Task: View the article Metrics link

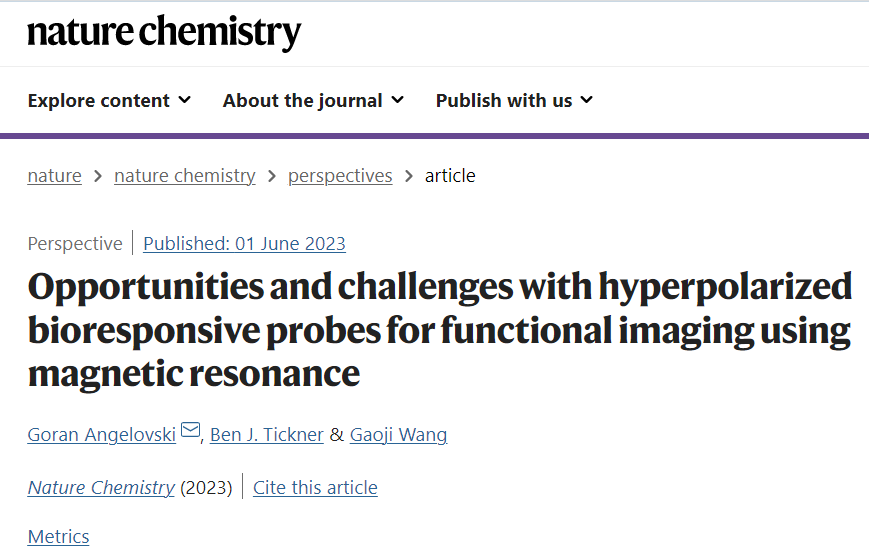Action: pyautogui.click(x=58, y=536)
